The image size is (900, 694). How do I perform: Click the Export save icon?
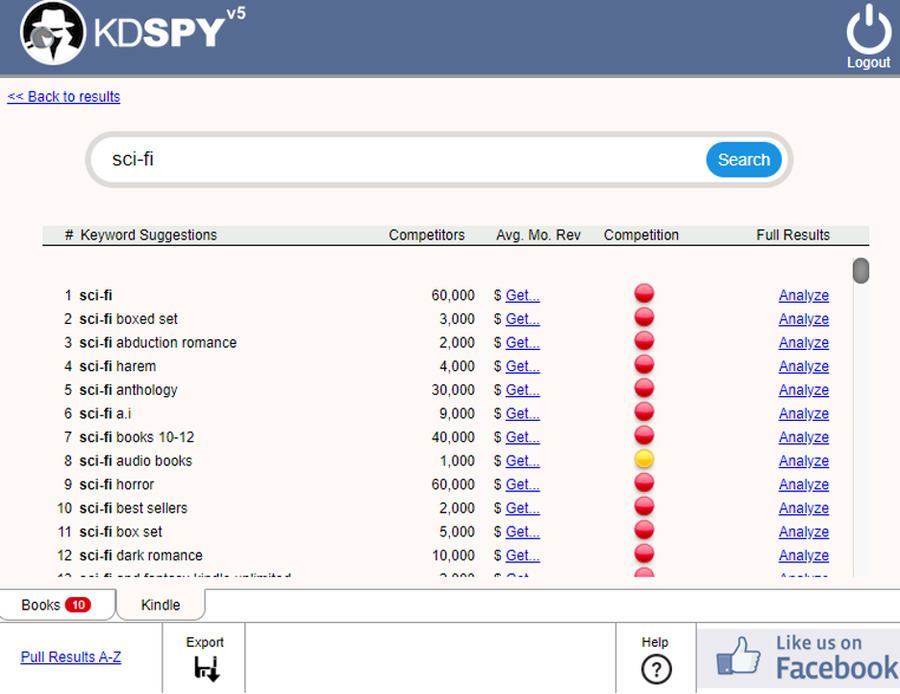[x=204, y=665]
